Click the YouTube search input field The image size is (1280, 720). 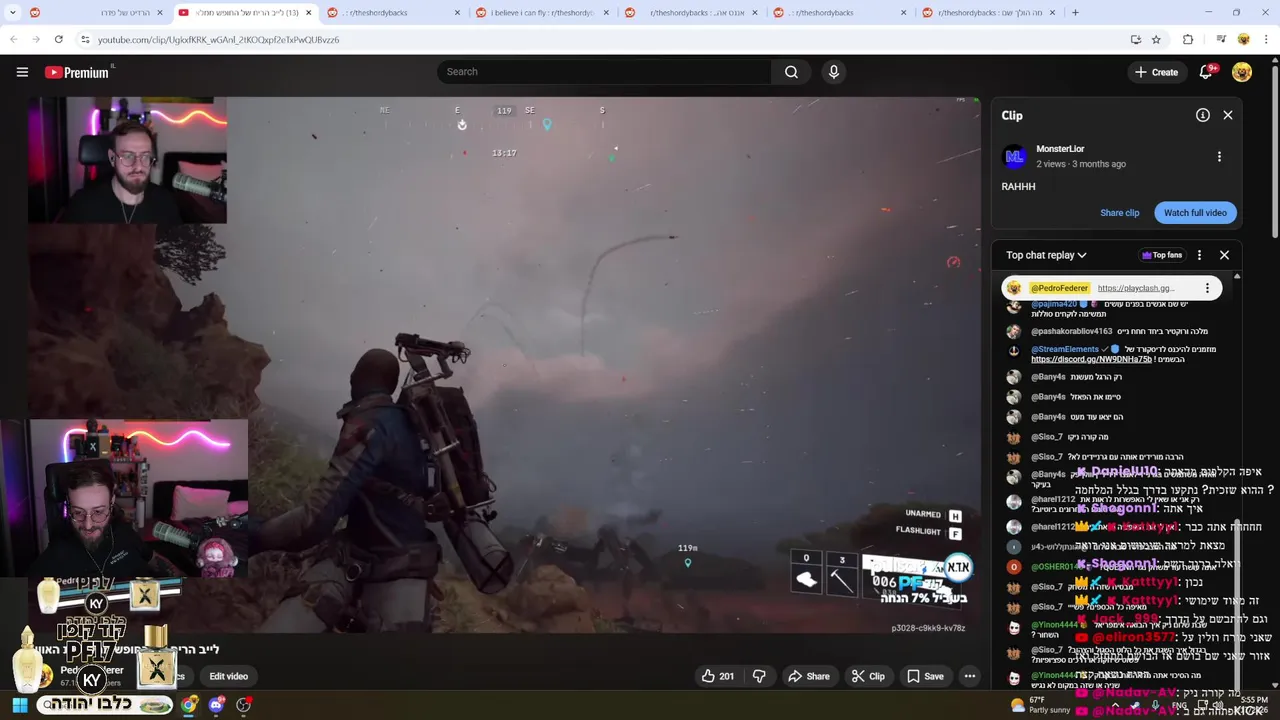click(604, 72)
